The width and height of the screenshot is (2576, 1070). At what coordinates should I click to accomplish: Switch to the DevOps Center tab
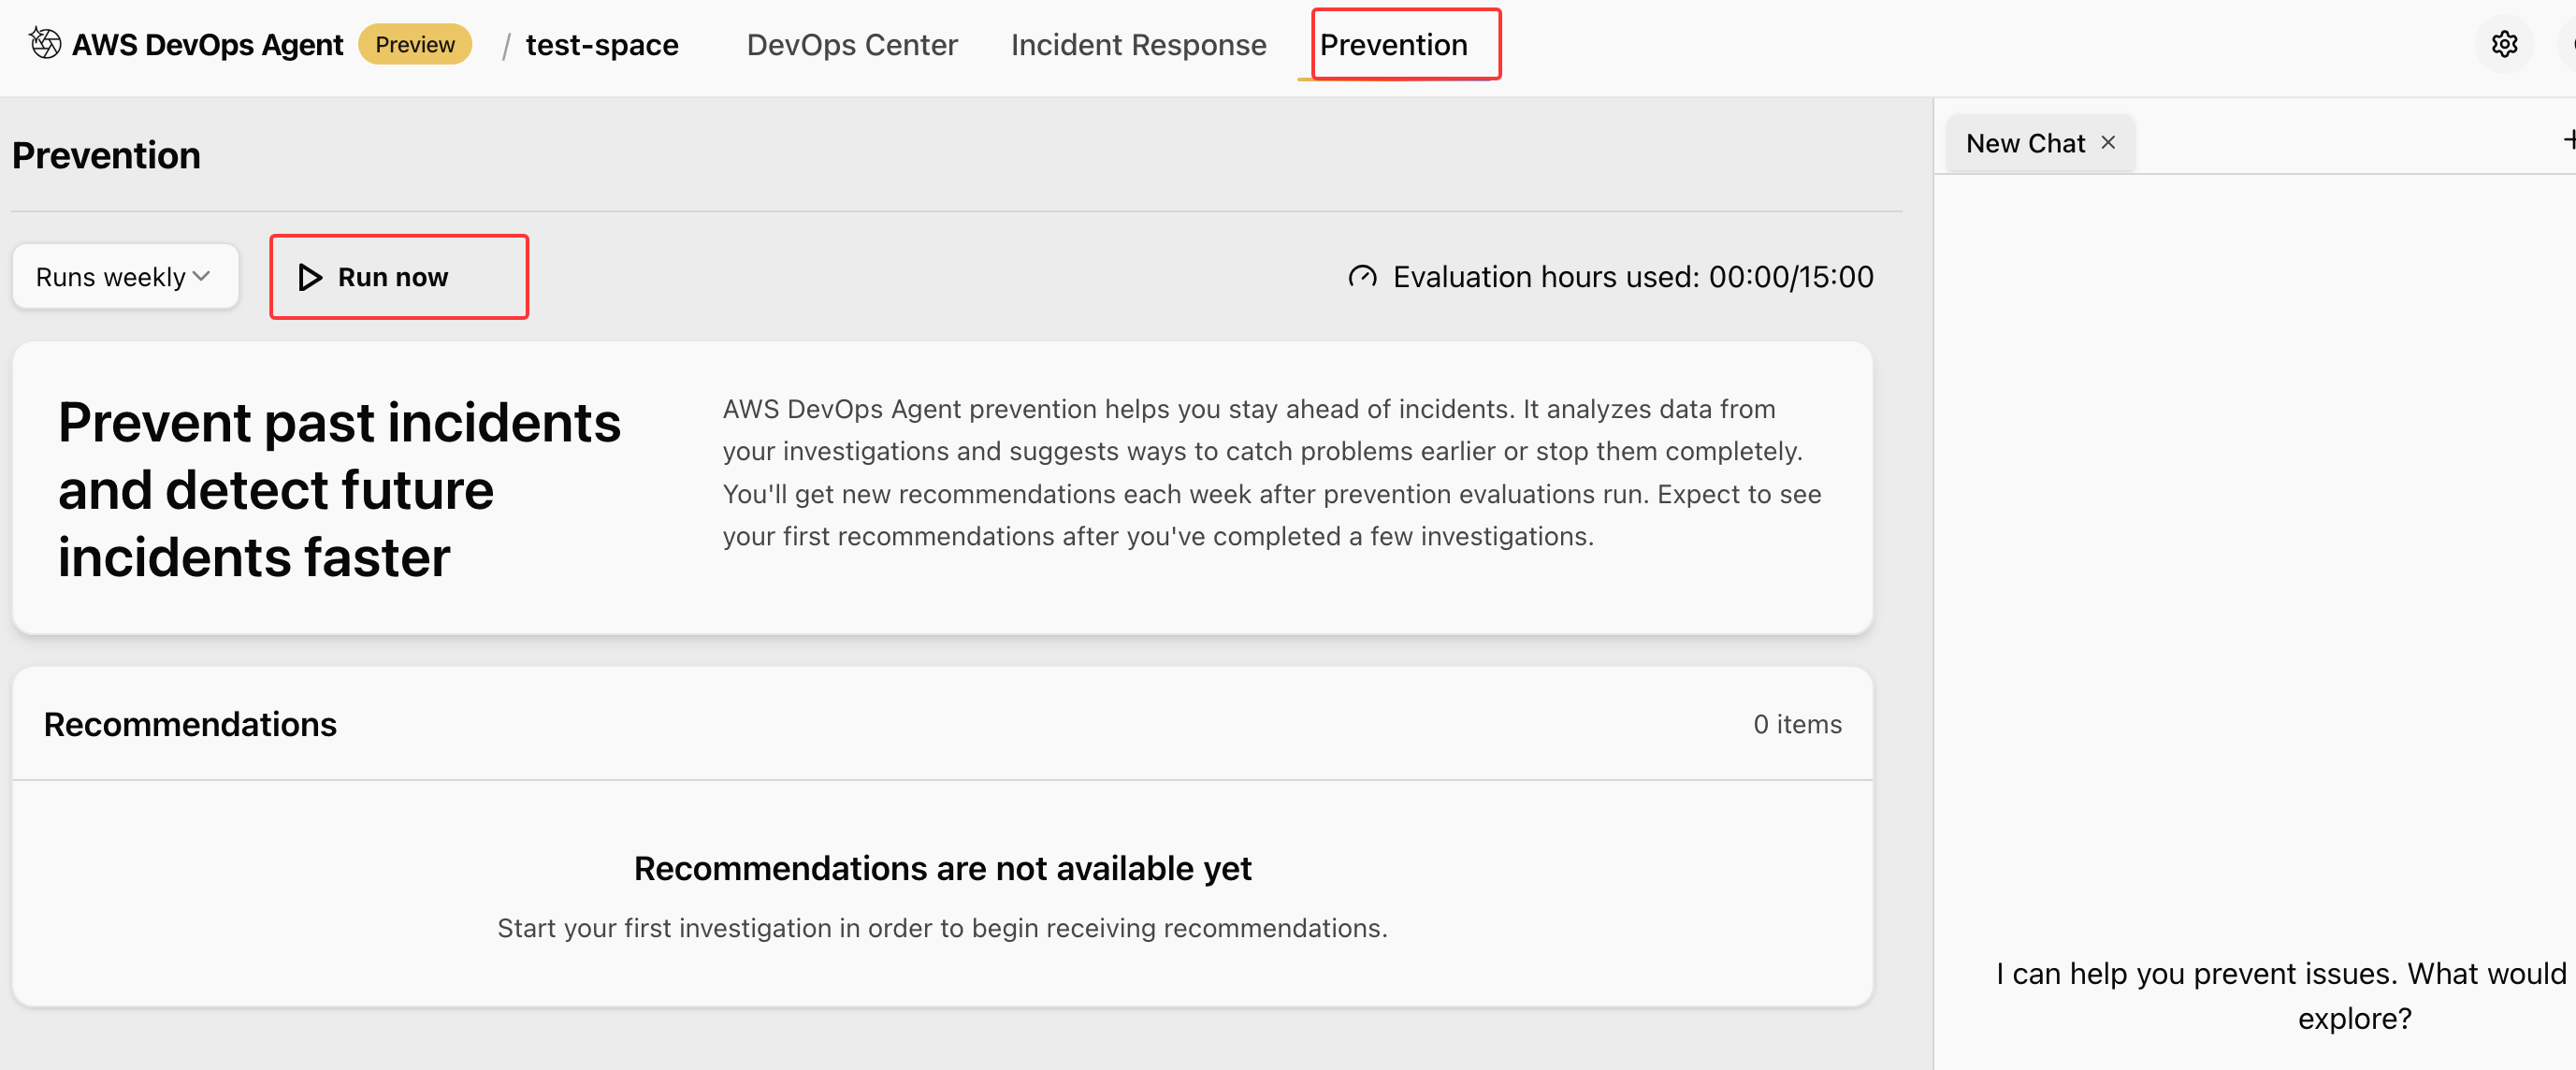(x=852, y=44)
